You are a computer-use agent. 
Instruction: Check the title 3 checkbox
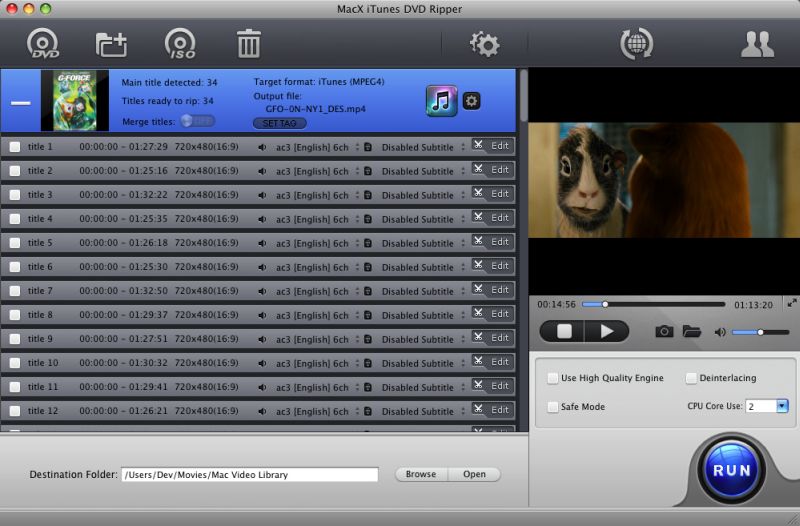15,195
